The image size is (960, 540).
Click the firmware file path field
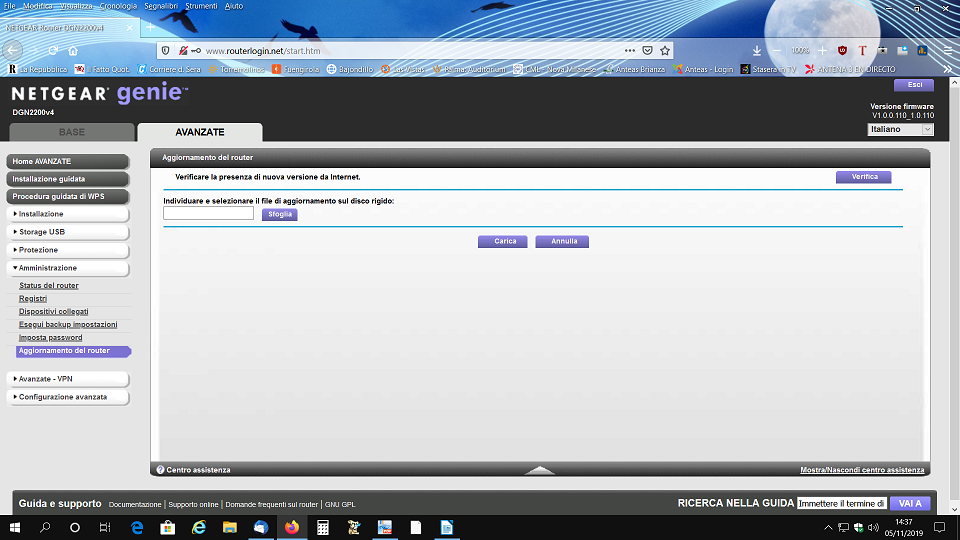(x=208, y=213)
